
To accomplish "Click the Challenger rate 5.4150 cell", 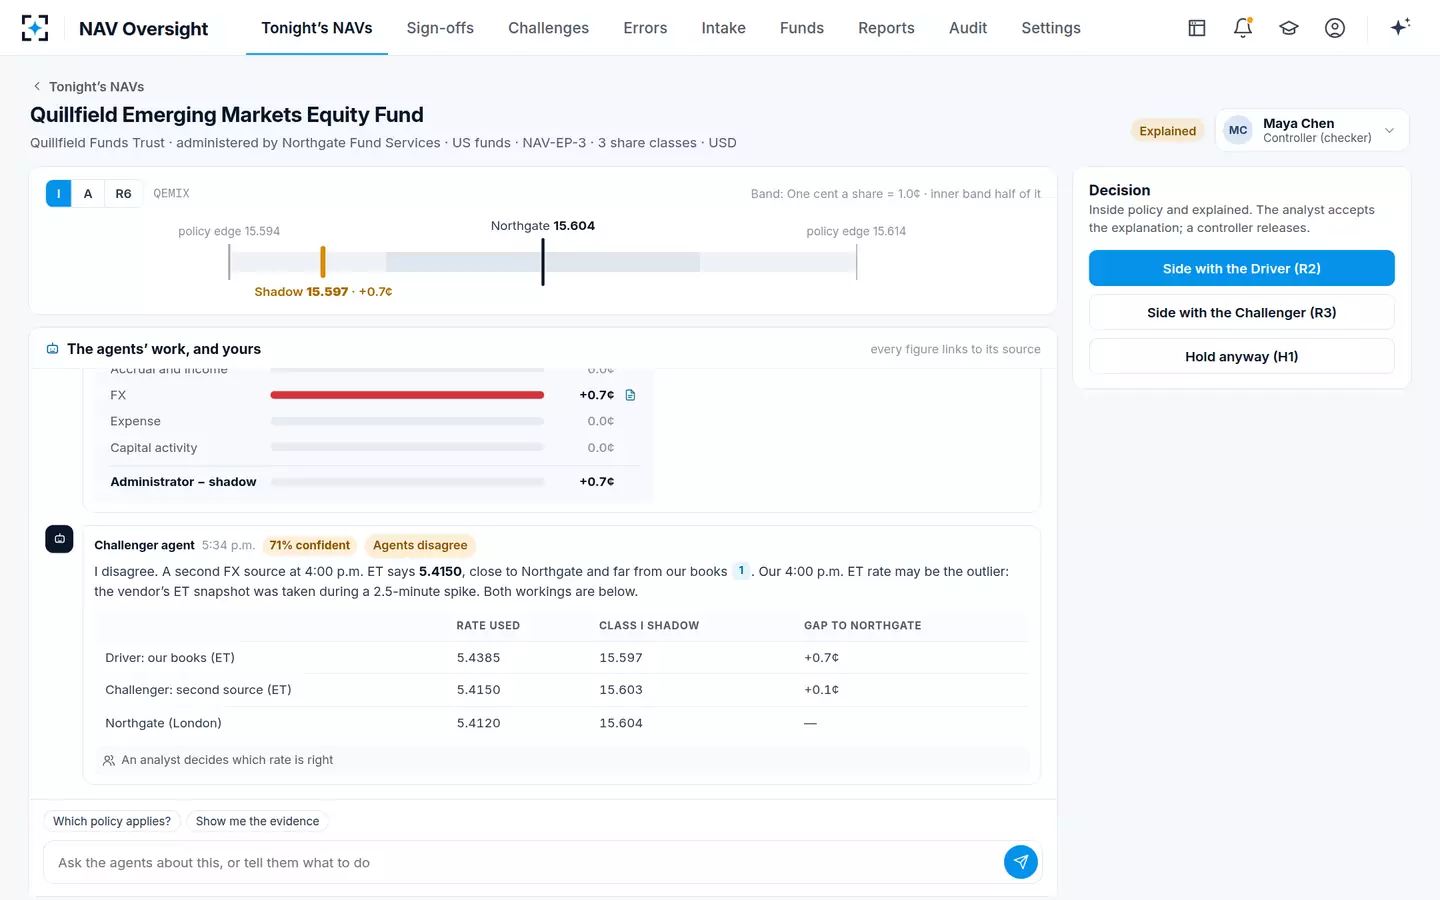I will click(x=478, y=690).
